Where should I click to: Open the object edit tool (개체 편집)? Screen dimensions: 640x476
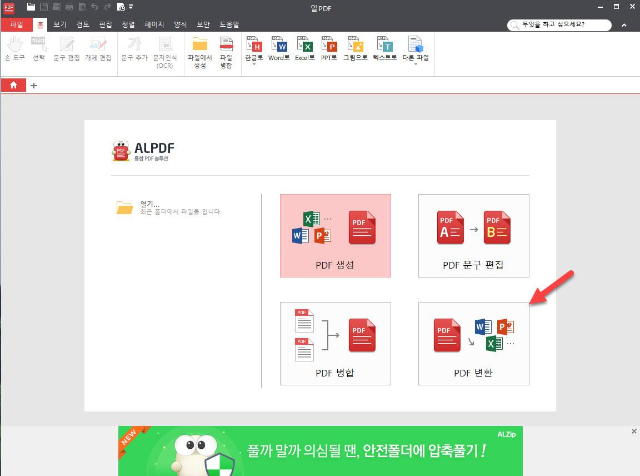pos(98,49)
